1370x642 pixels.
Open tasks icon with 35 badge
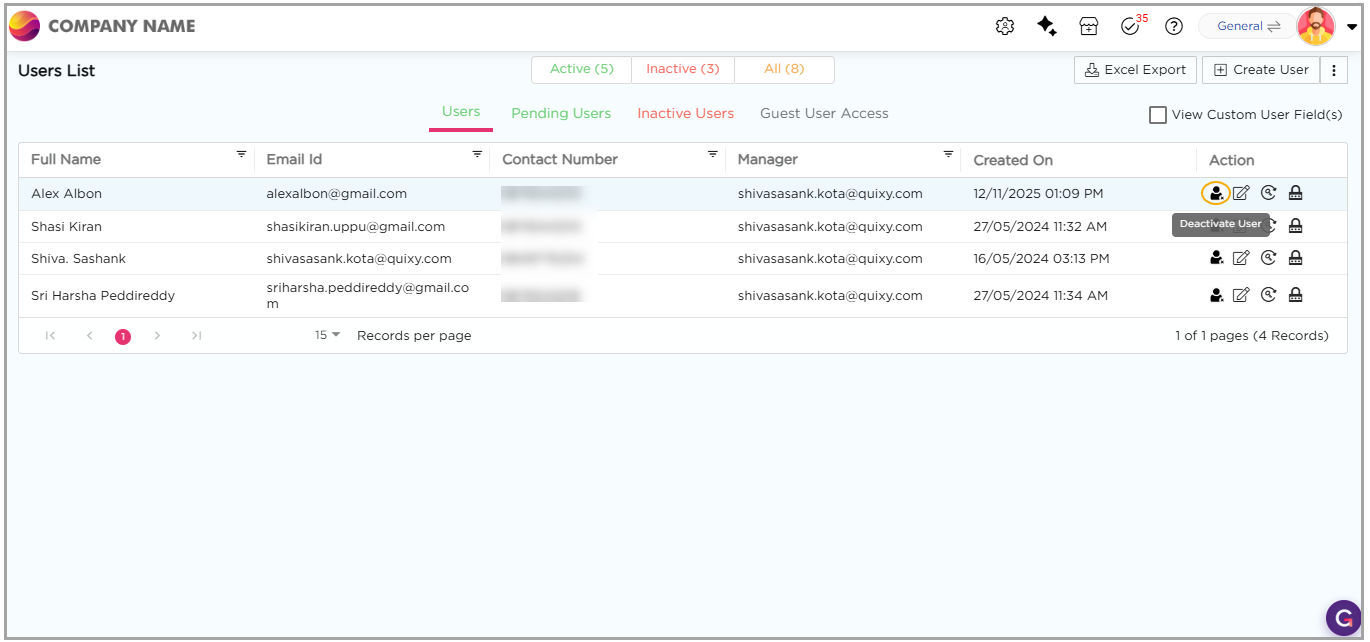[1131, 27]
